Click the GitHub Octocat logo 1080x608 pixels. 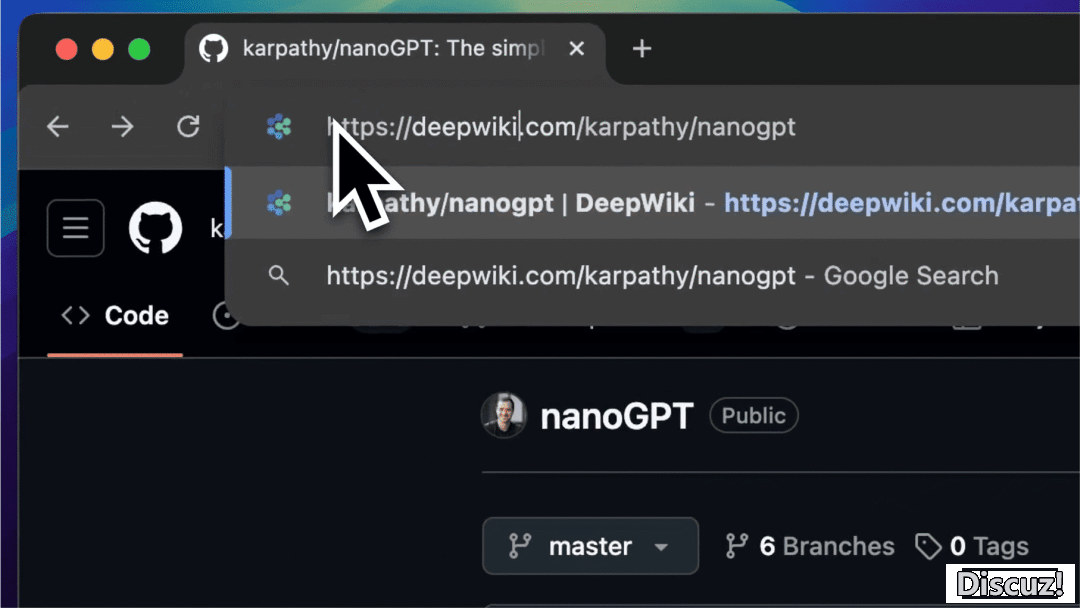tap(156, 228)
